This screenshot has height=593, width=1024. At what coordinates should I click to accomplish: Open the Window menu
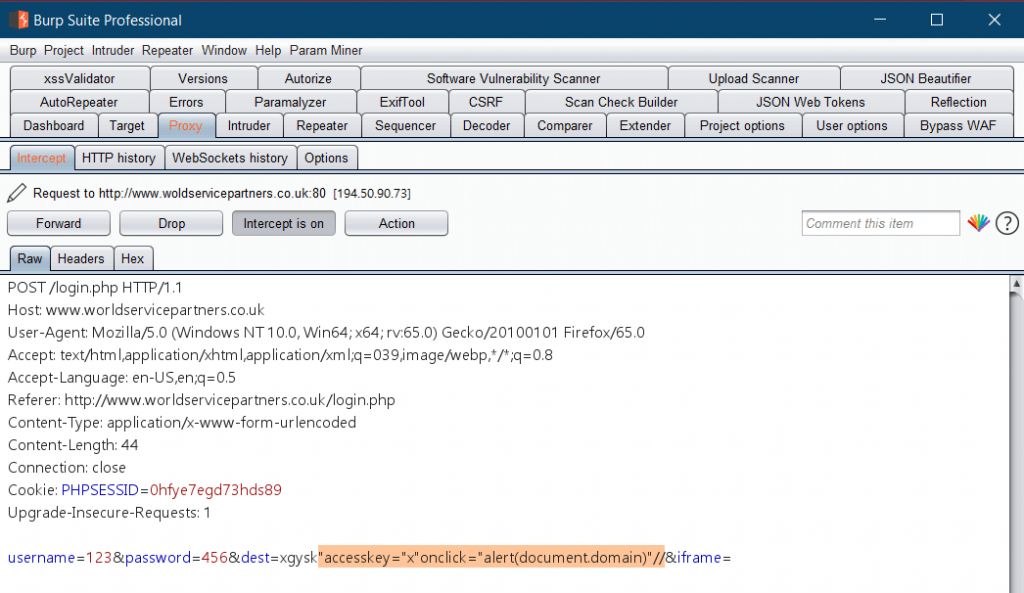(224, 50)
